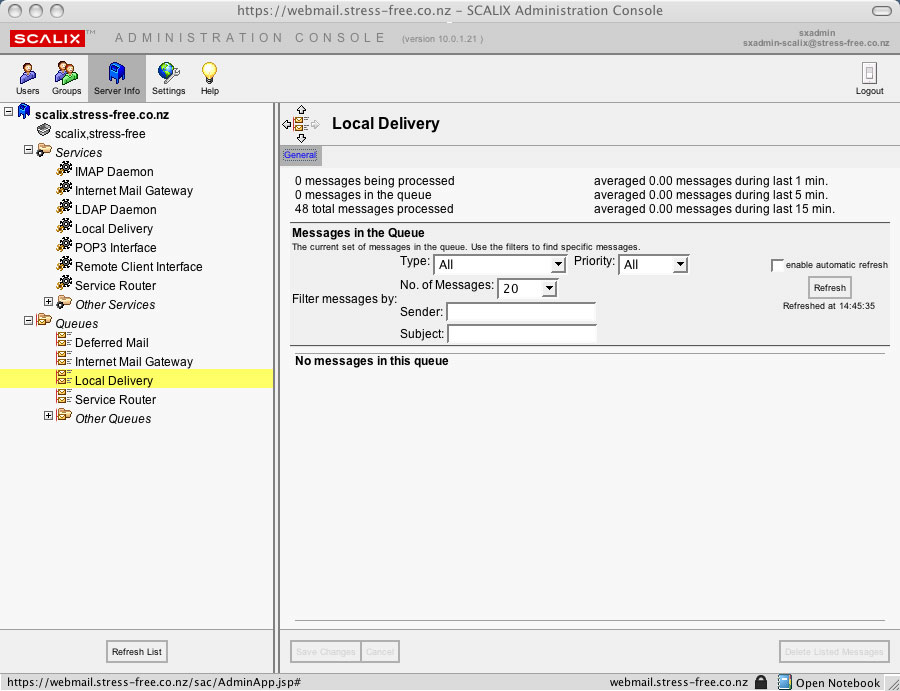
Task: Click the up arrow navigation icon
Action: click(x=301, y=109)
